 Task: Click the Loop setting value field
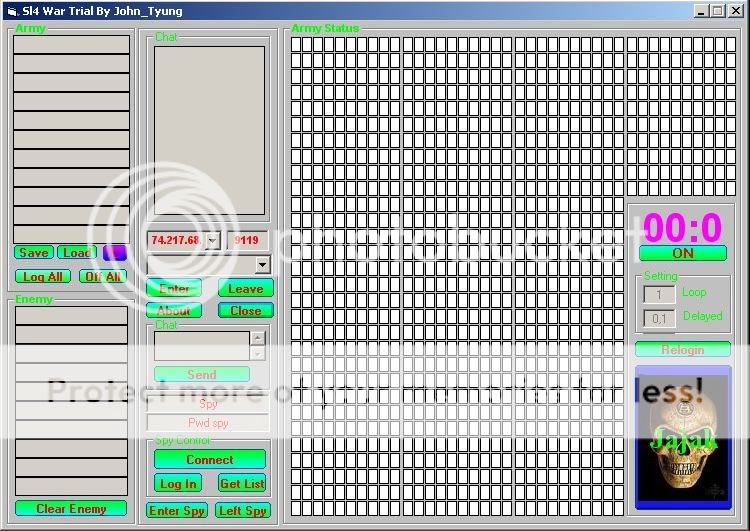[x=659, y=294]
